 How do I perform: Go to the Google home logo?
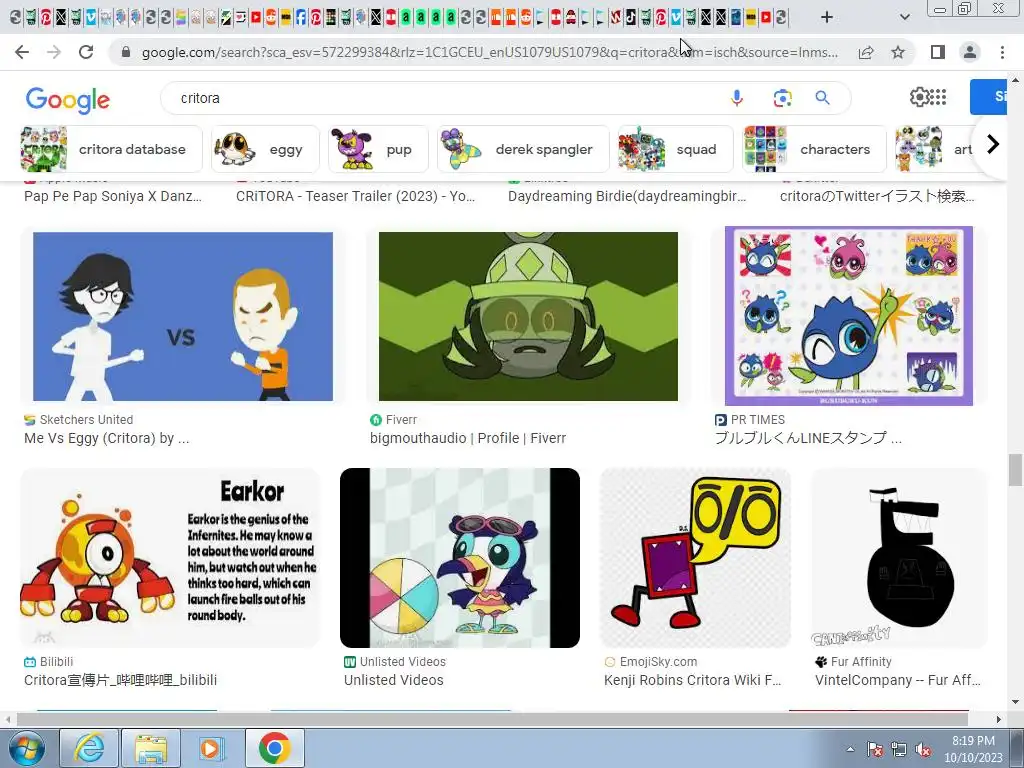[68, 99]
